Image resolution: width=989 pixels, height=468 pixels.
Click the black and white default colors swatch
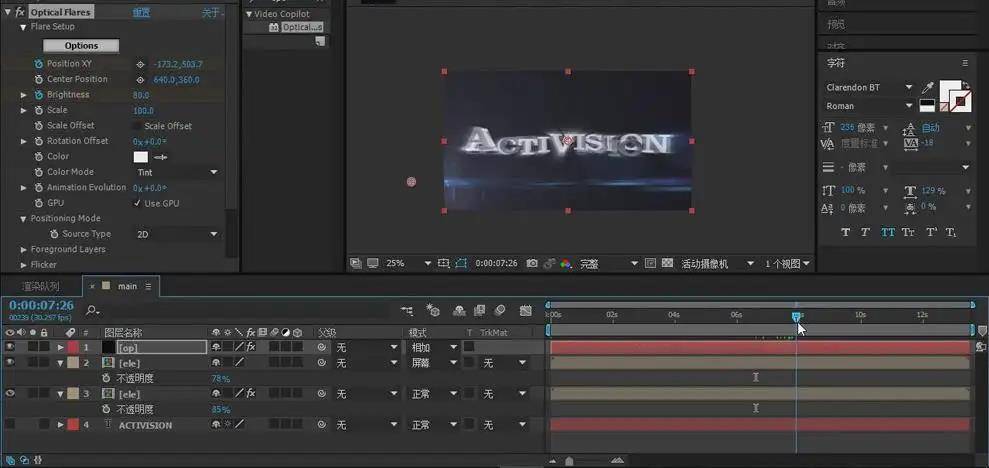(x=927, y=106)
